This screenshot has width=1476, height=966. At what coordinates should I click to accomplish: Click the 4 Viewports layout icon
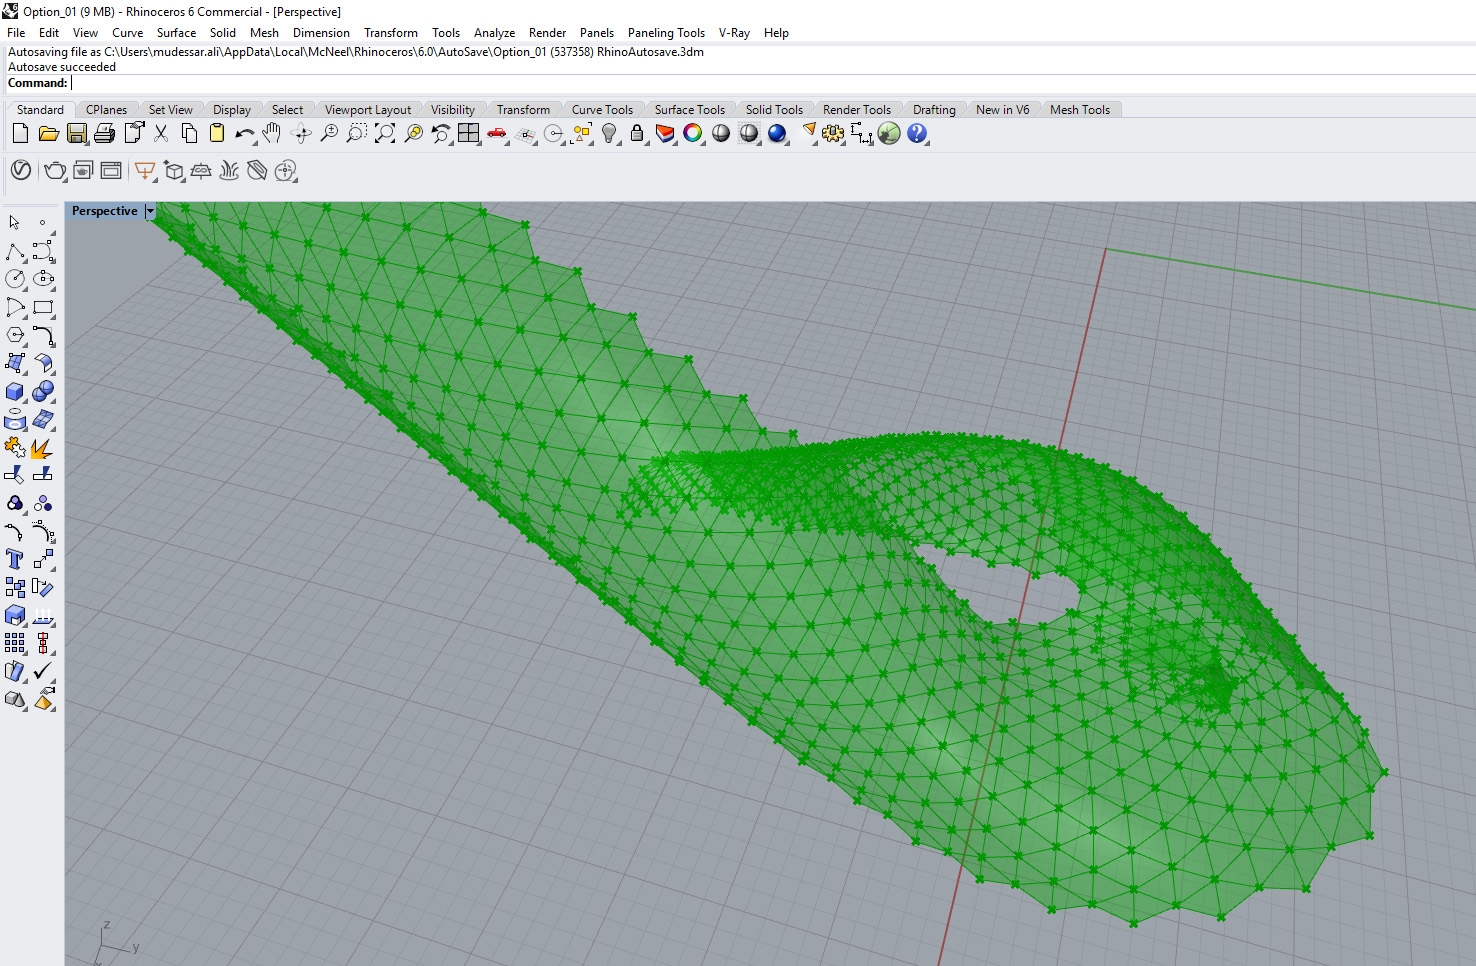[468, 133]
